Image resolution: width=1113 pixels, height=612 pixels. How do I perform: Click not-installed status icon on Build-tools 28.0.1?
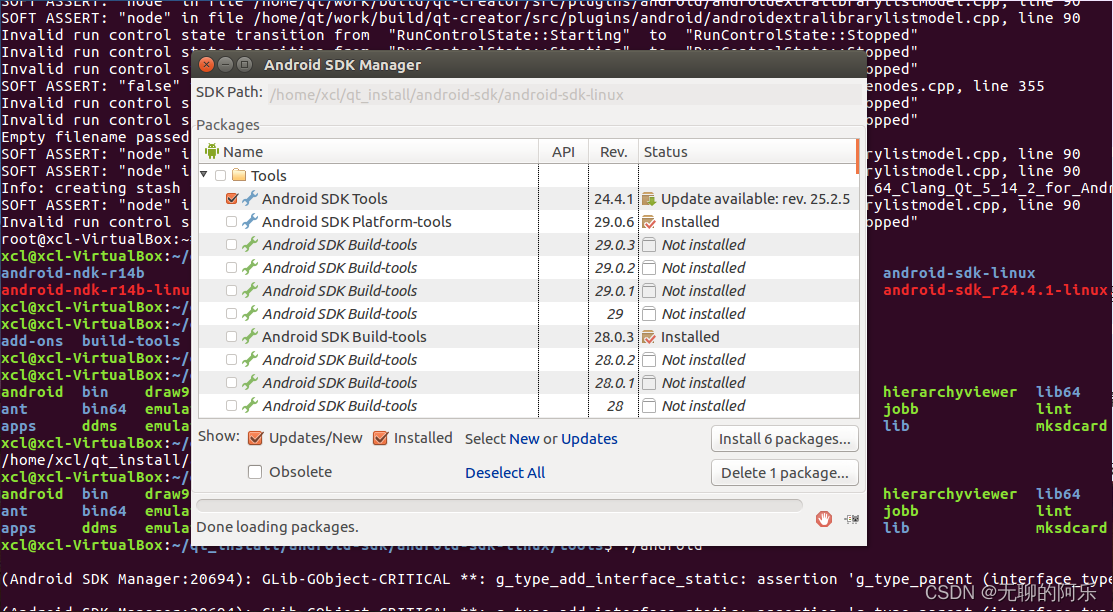coord(649,383)
